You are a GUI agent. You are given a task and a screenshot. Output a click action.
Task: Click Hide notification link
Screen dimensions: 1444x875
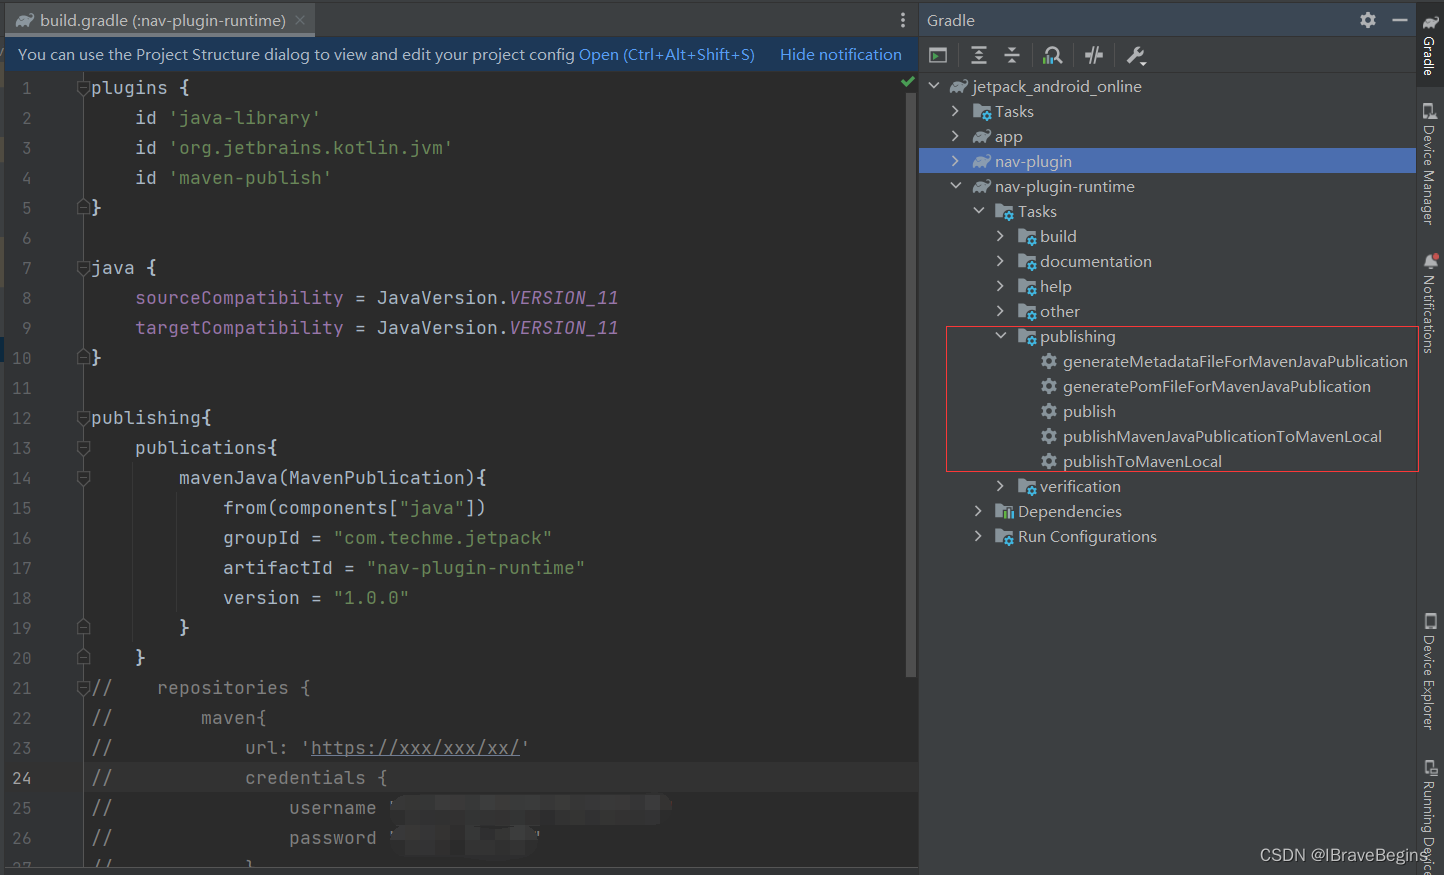(x=841, y=55)
